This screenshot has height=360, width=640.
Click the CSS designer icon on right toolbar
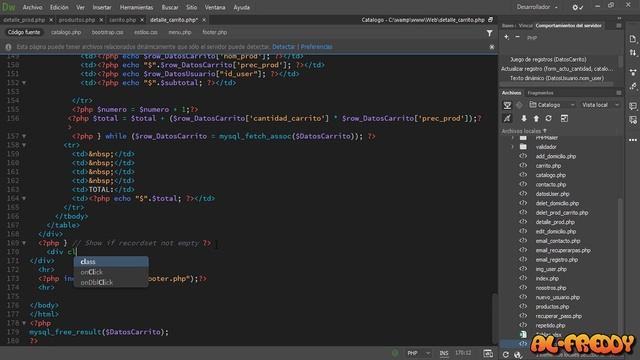click(633, 86)
